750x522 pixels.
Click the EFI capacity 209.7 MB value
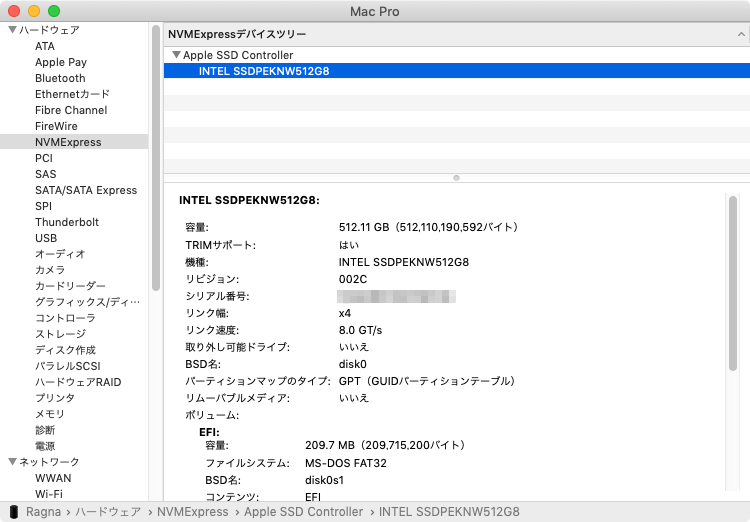pyautogui.click(x=385, y=445)
